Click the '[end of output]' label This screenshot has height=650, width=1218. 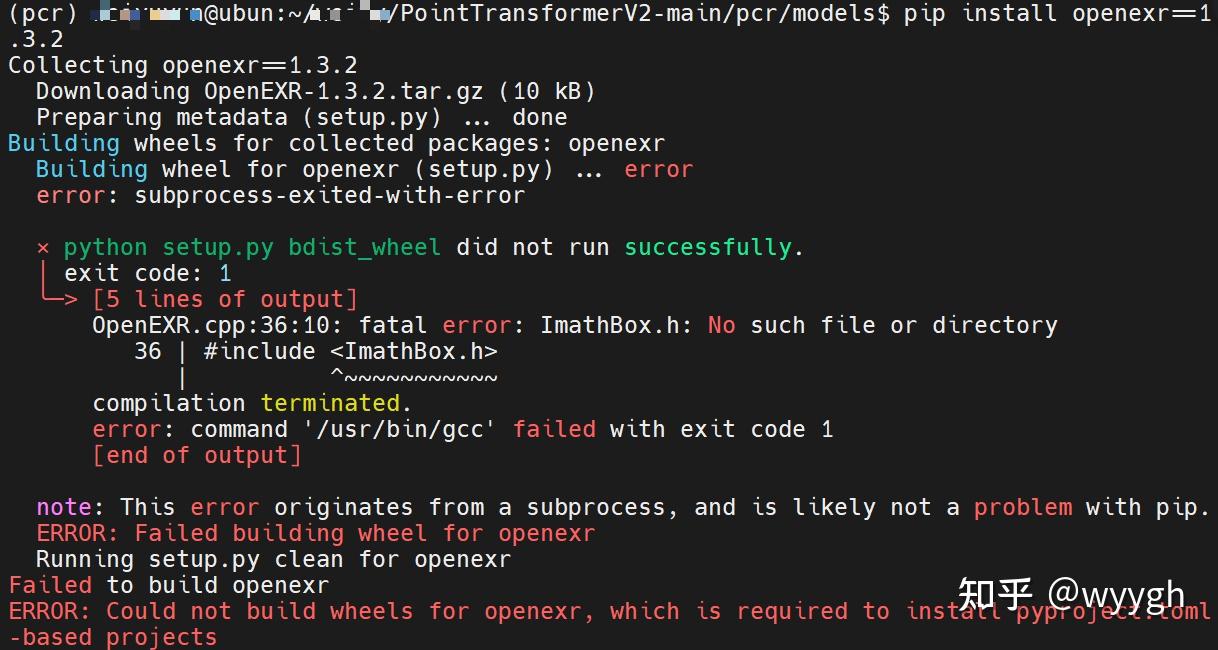(x=197, y=455)
